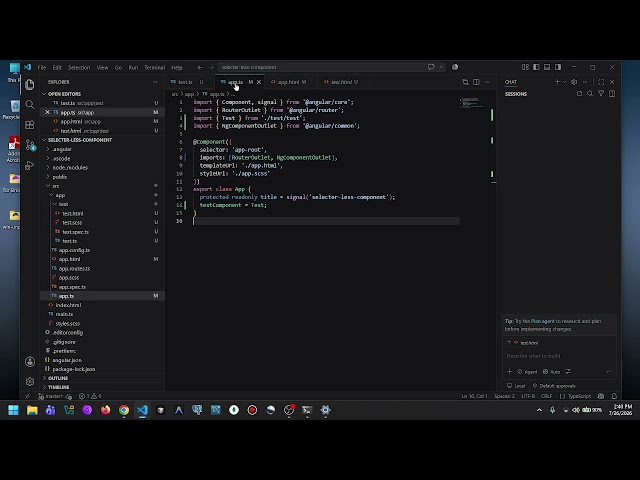This screenshot has width=640, height=480.
Task: Toggle the Primary Side Bar
Action: click(536, 67)
